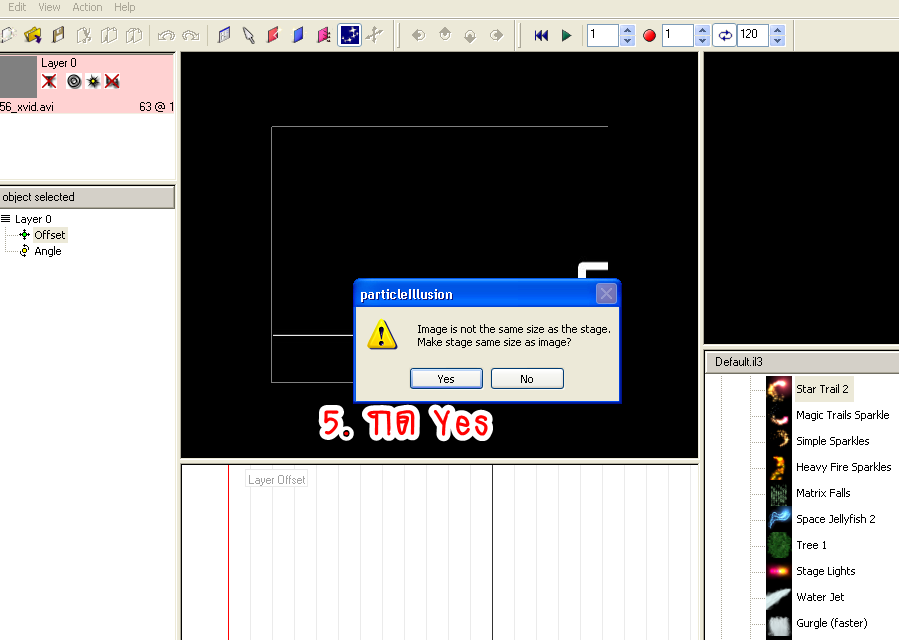Decrease start frame with down spinner
899x640 pixels.
pos(703,41)
